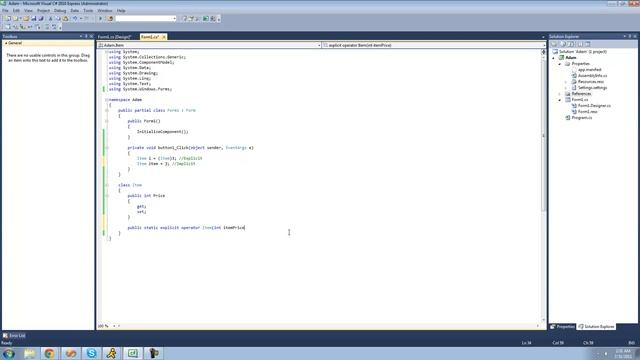Viewport: 640px width, 360px height.
Task: Collapse the class Item code region
Action: 107,185
